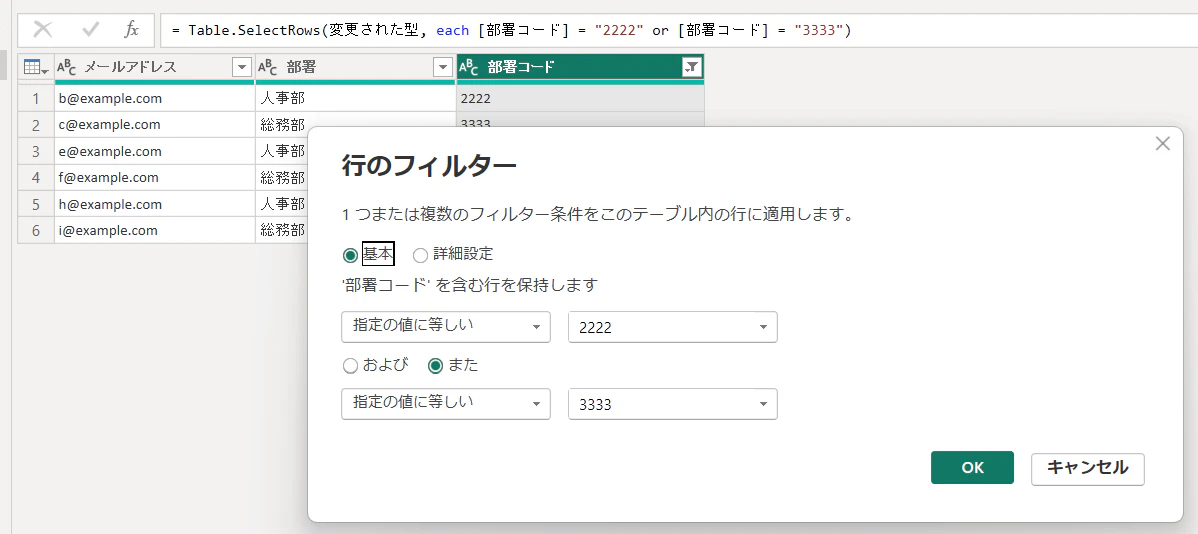Open the 2222 value dropdown
1198x534 pixels.
[x=672, y=327]
